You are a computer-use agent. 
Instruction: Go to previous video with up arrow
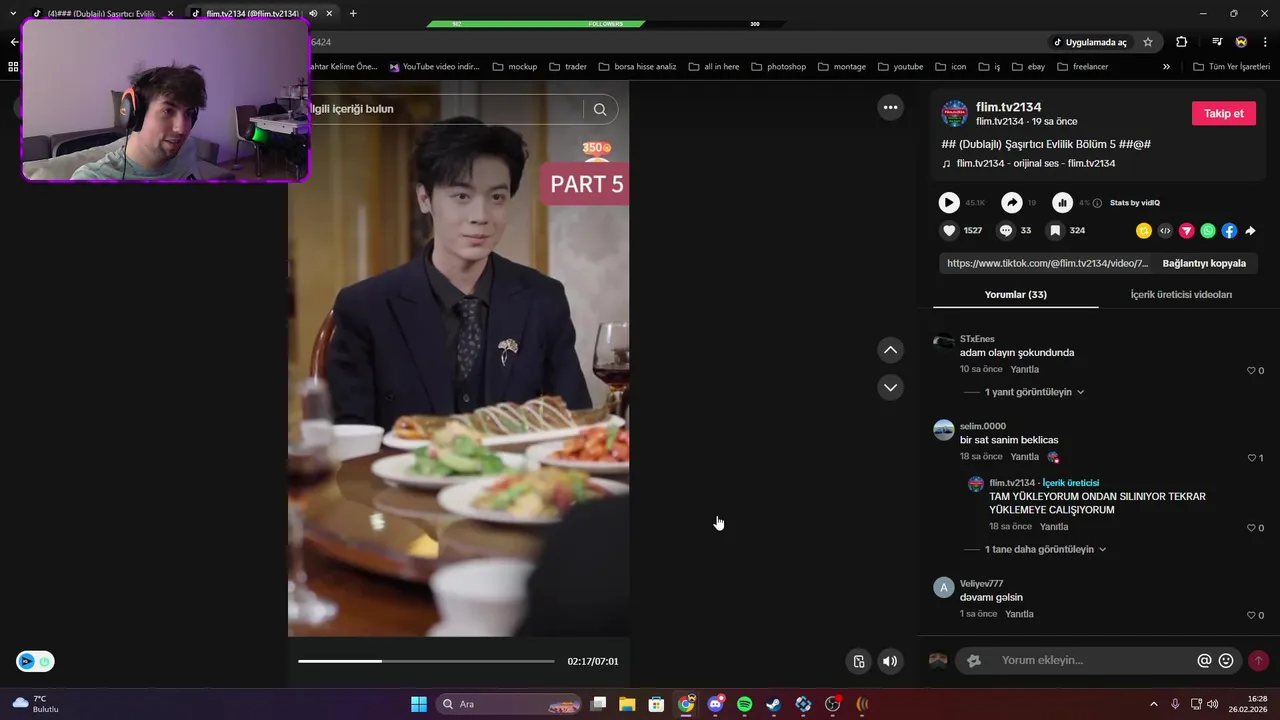pyautogui.click(x=890, y=350)
